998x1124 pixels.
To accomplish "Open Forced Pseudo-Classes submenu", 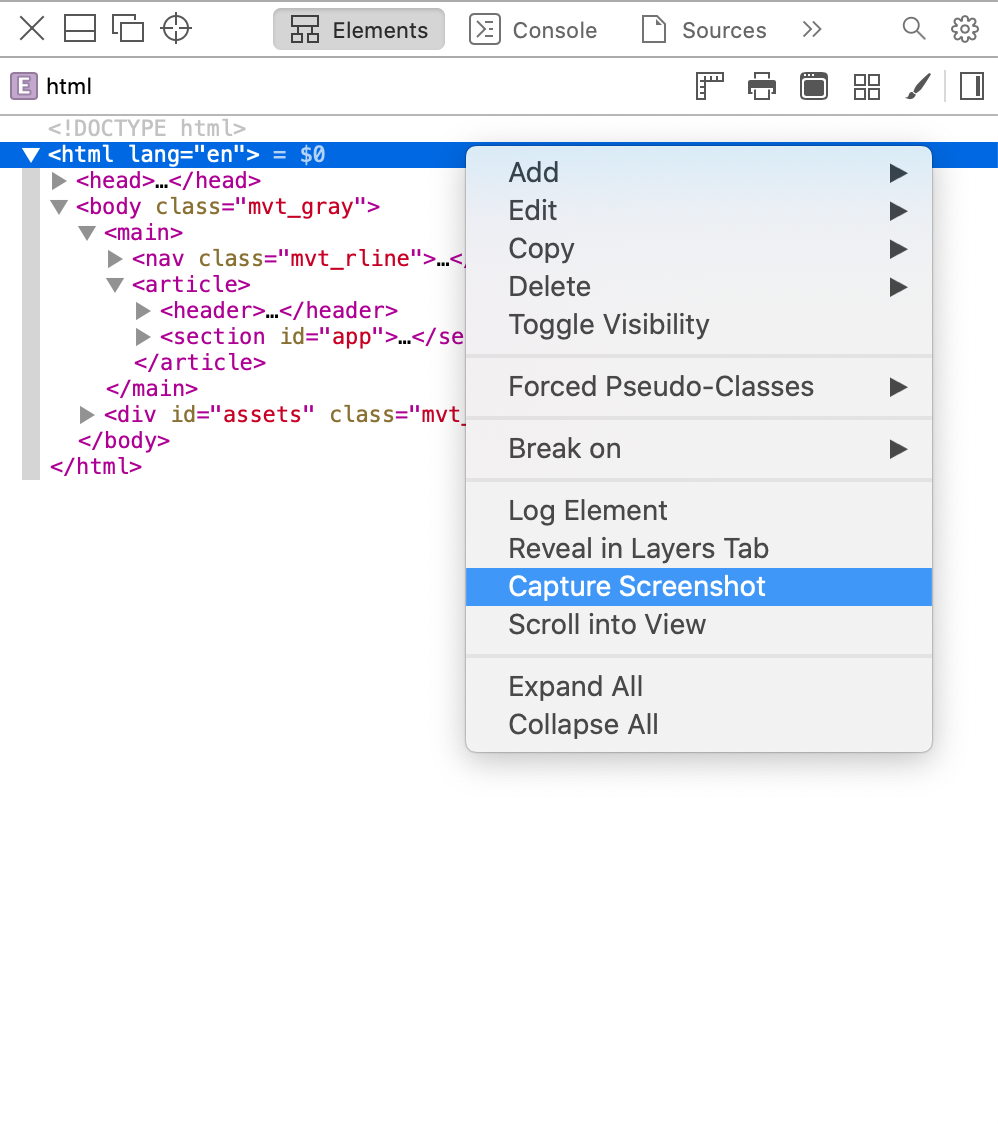I will point(699,387).
